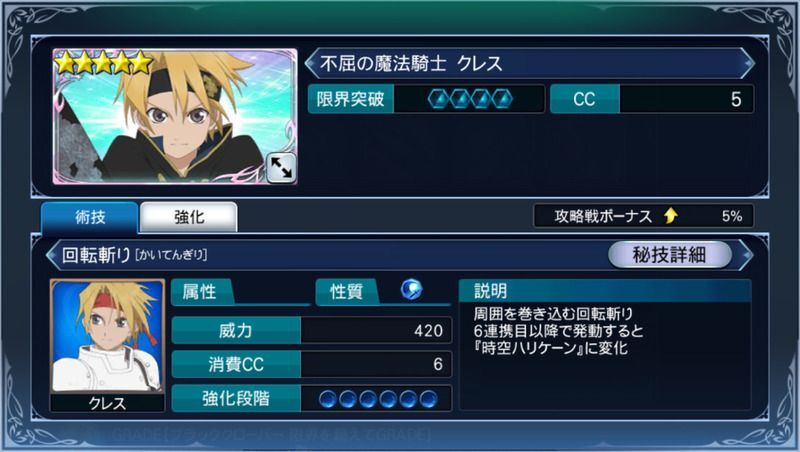Expand the card artwork with the arrows icon
Viewport: 800px width, 452px height.
(x=281, y=167)
